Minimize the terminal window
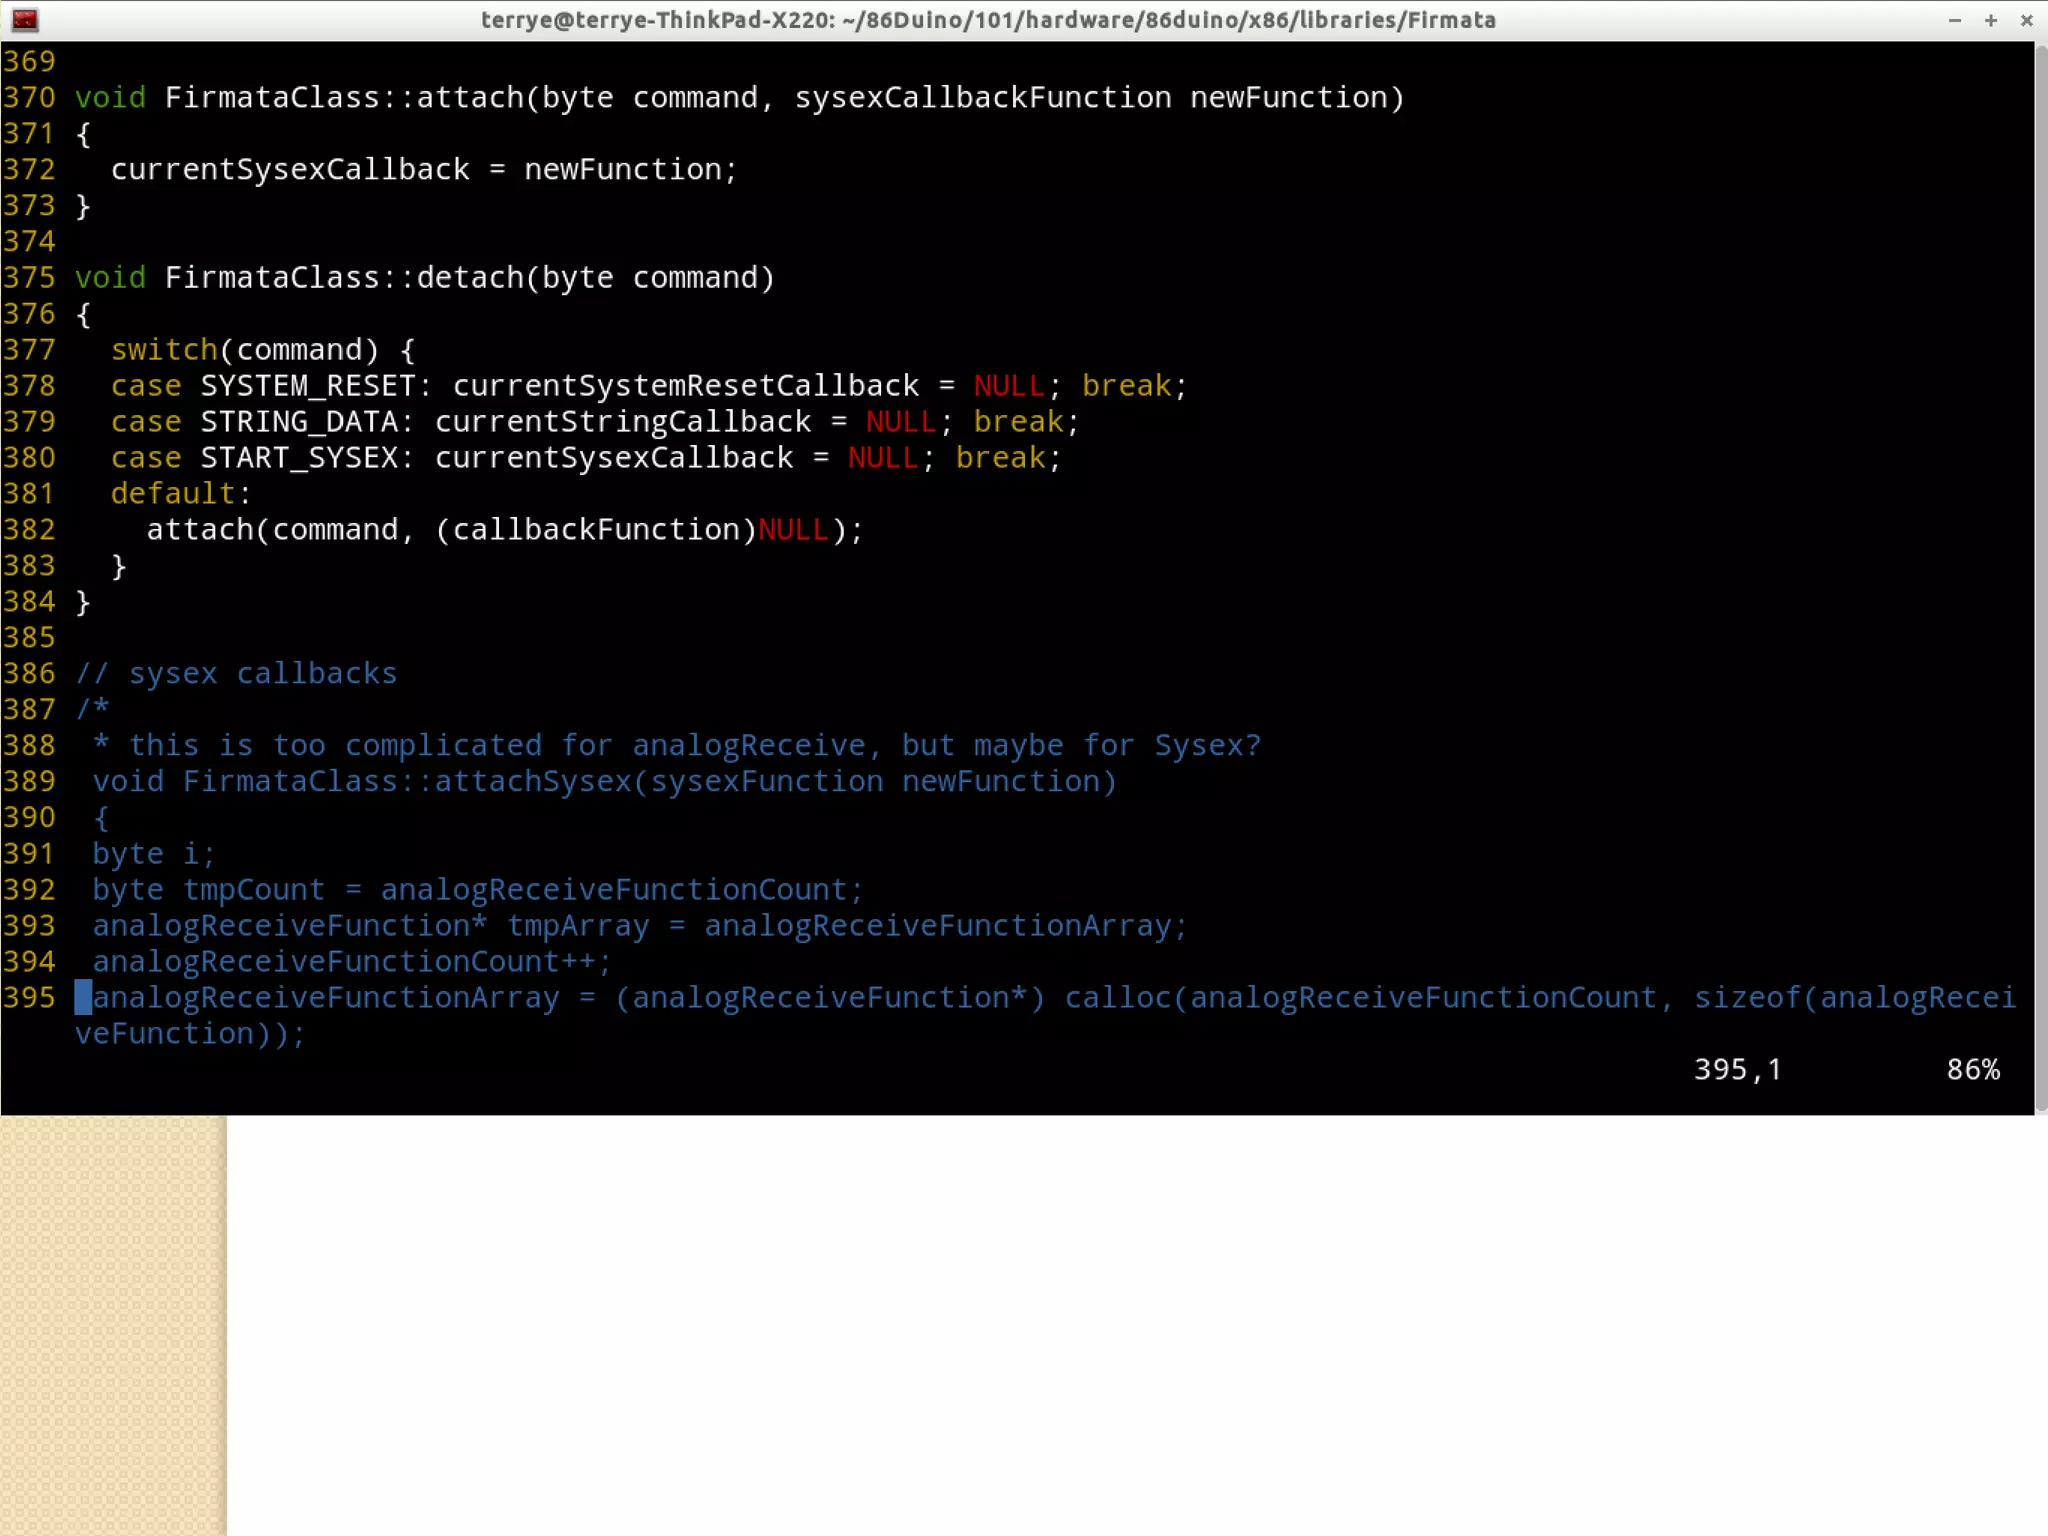The width and height of the screenshot is (2048, 1536). click(x=1955, y=20)
